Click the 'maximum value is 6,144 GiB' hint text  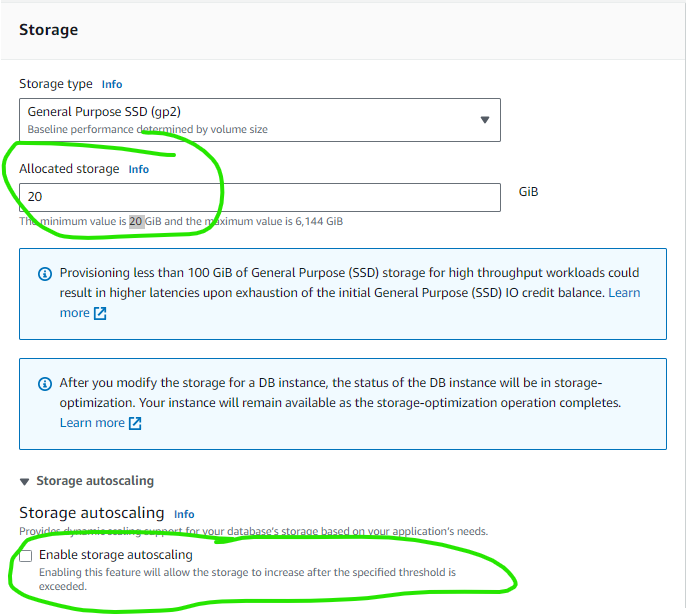[274, 221]
